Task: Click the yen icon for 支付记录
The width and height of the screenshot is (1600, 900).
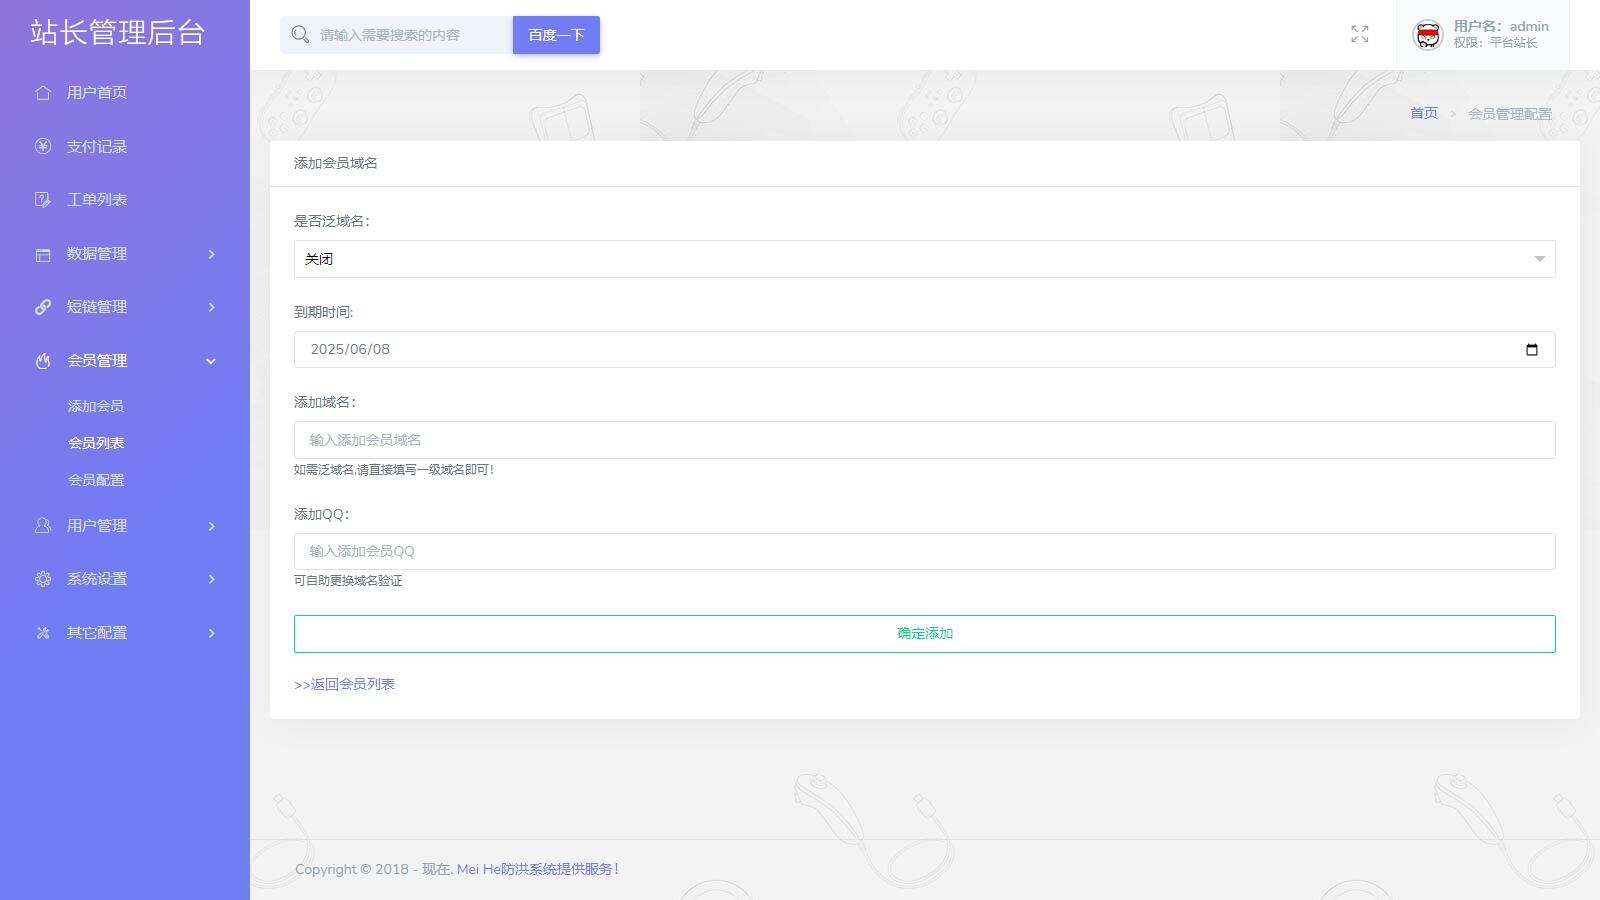Action: (x=43, y=147)
